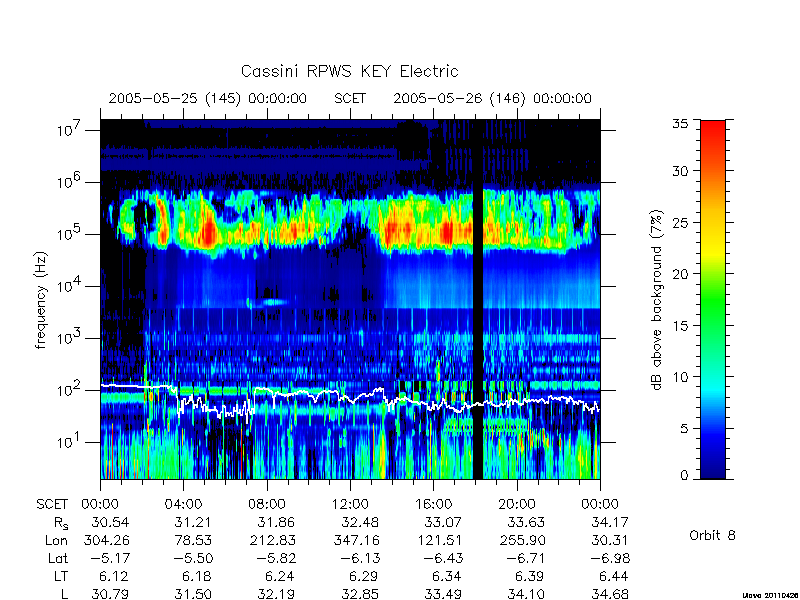800x600 pixels.
Task: Click the 20 value on color scale
Action: tap(680, 273)
